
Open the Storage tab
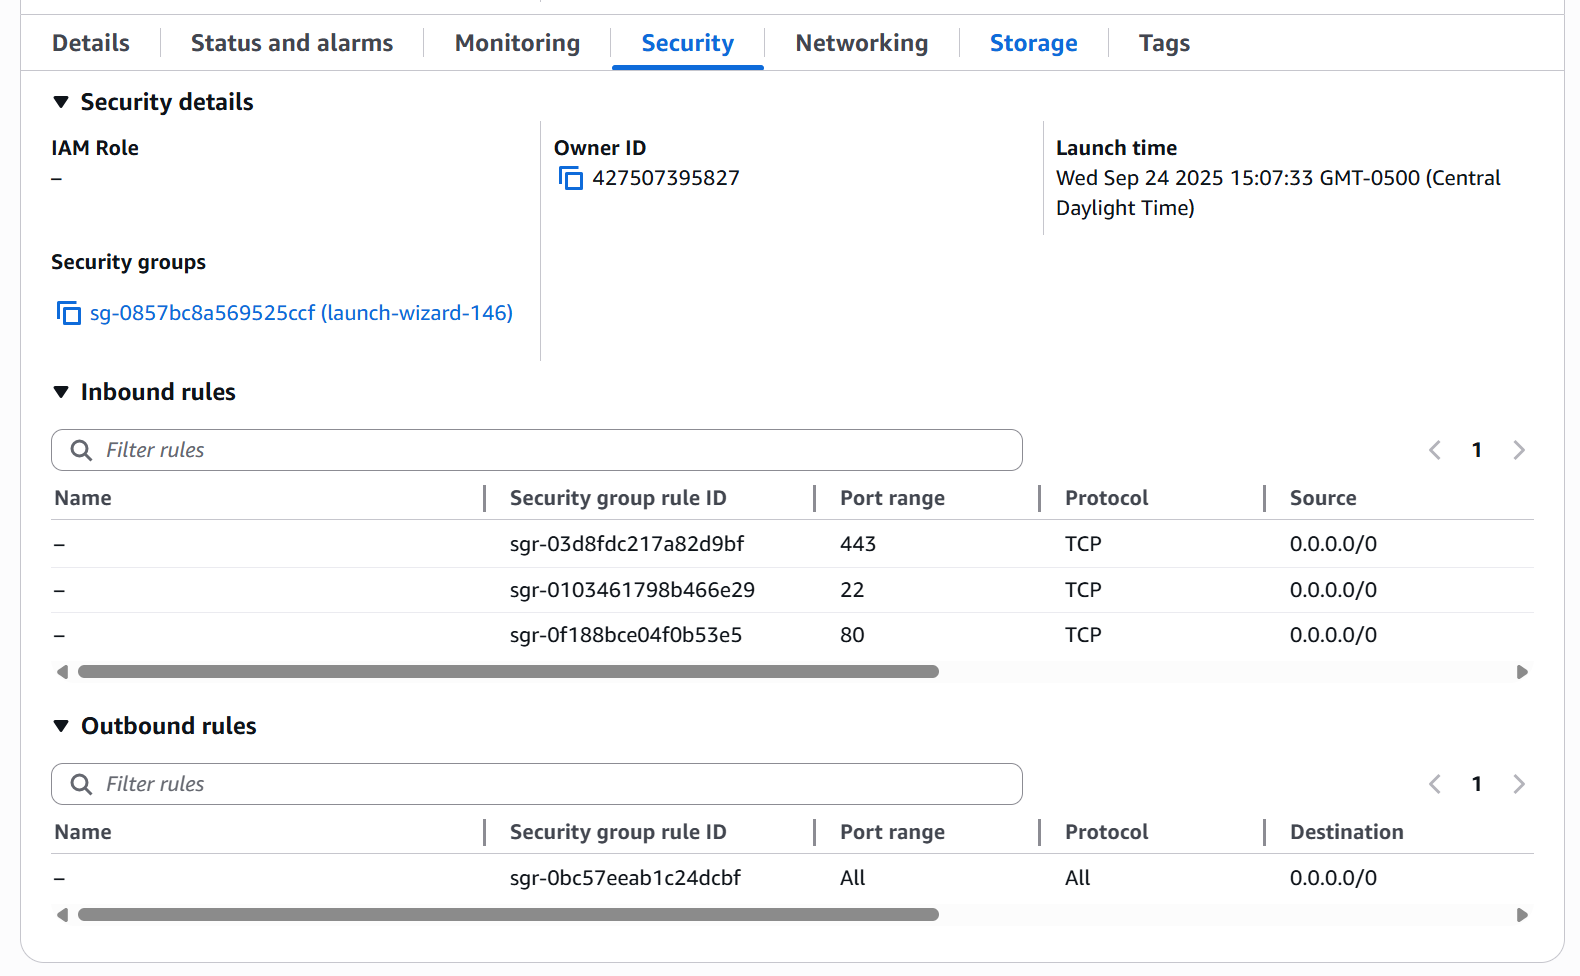coord(1033,43)
